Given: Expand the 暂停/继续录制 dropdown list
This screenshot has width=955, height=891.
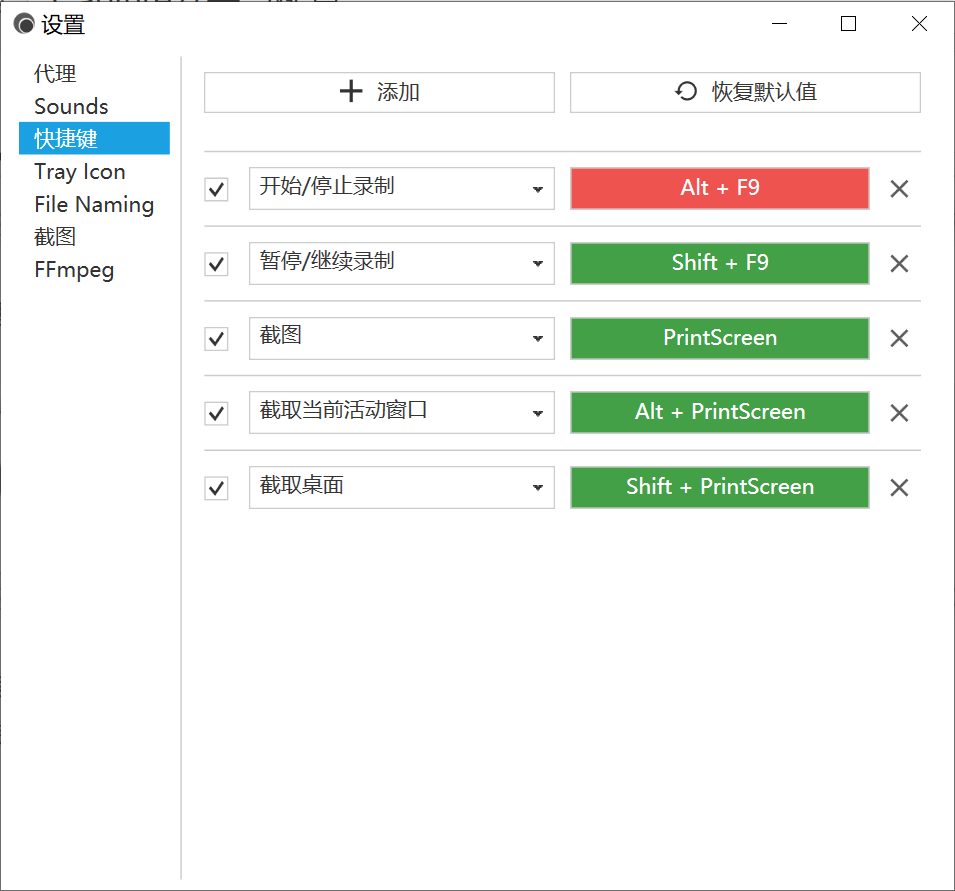Looking at the screenshot, I should [x=539, y=263].
